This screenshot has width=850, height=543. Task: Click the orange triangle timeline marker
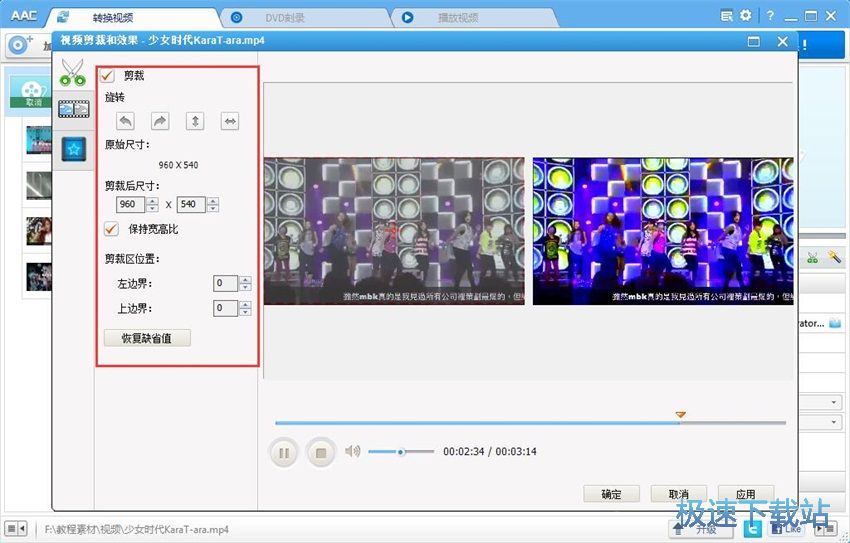(680, 415)
